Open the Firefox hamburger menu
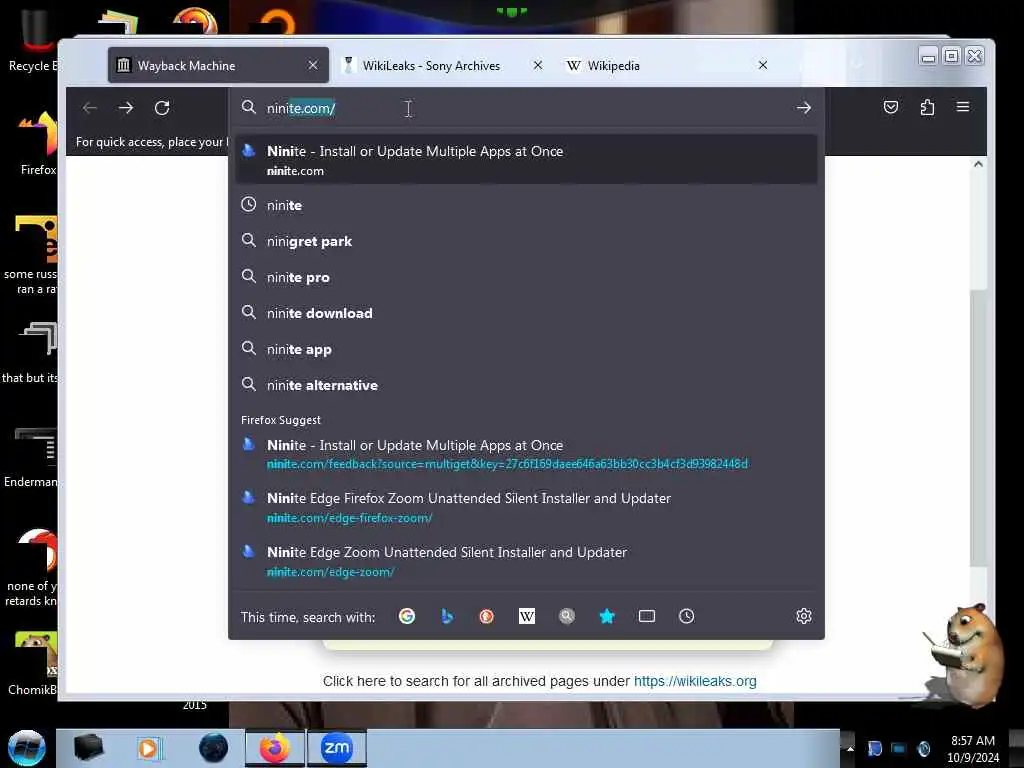This screenshot has height=768, width=1024. click(963, 106)
